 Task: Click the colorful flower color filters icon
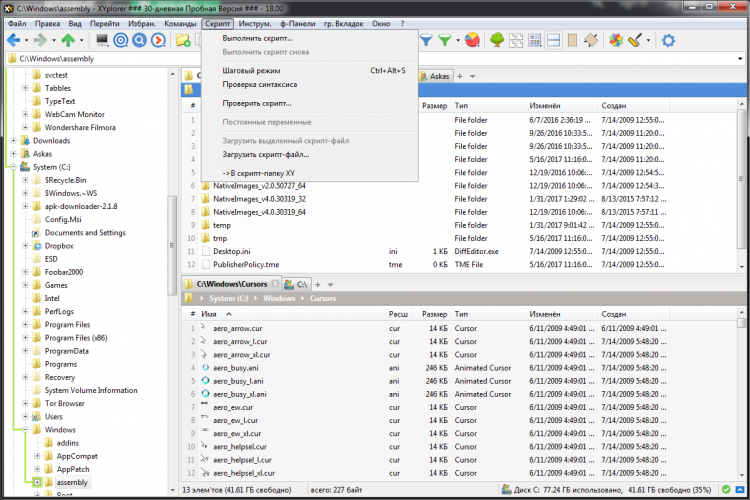pyautogui.click(x=616, y=40)
